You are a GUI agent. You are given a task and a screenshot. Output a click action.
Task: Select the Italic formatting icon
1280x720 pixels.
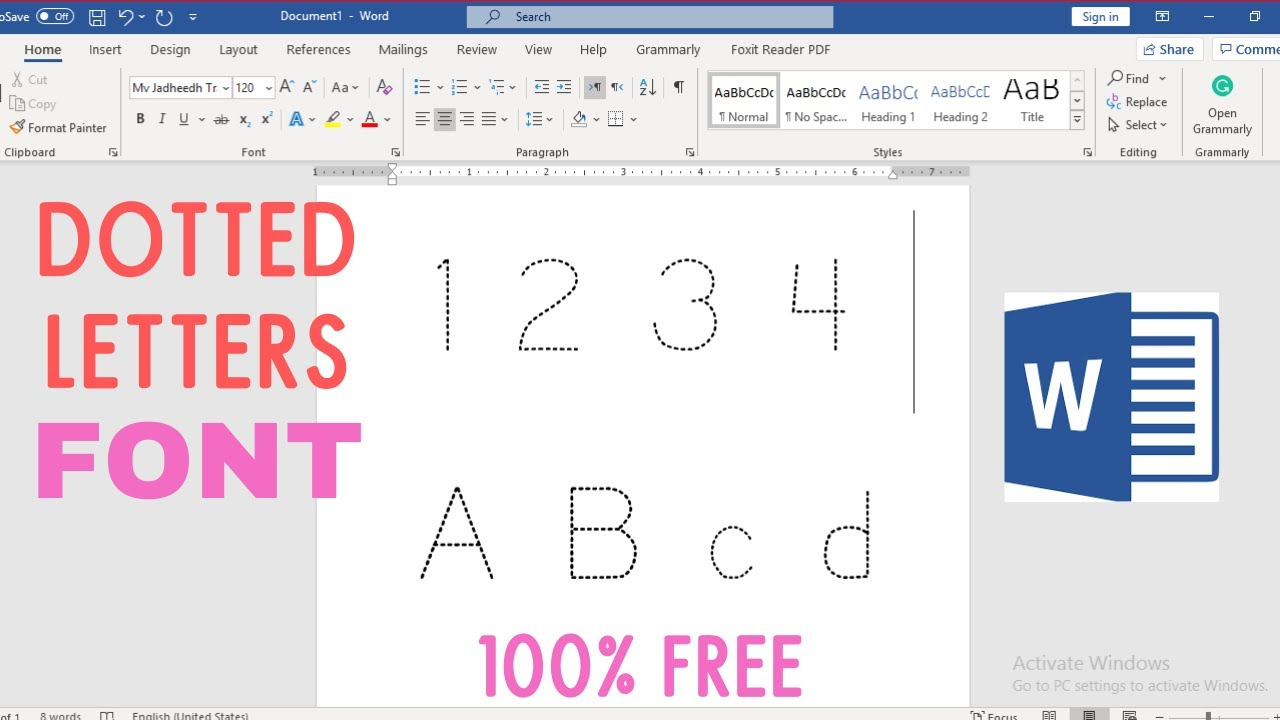161,118
